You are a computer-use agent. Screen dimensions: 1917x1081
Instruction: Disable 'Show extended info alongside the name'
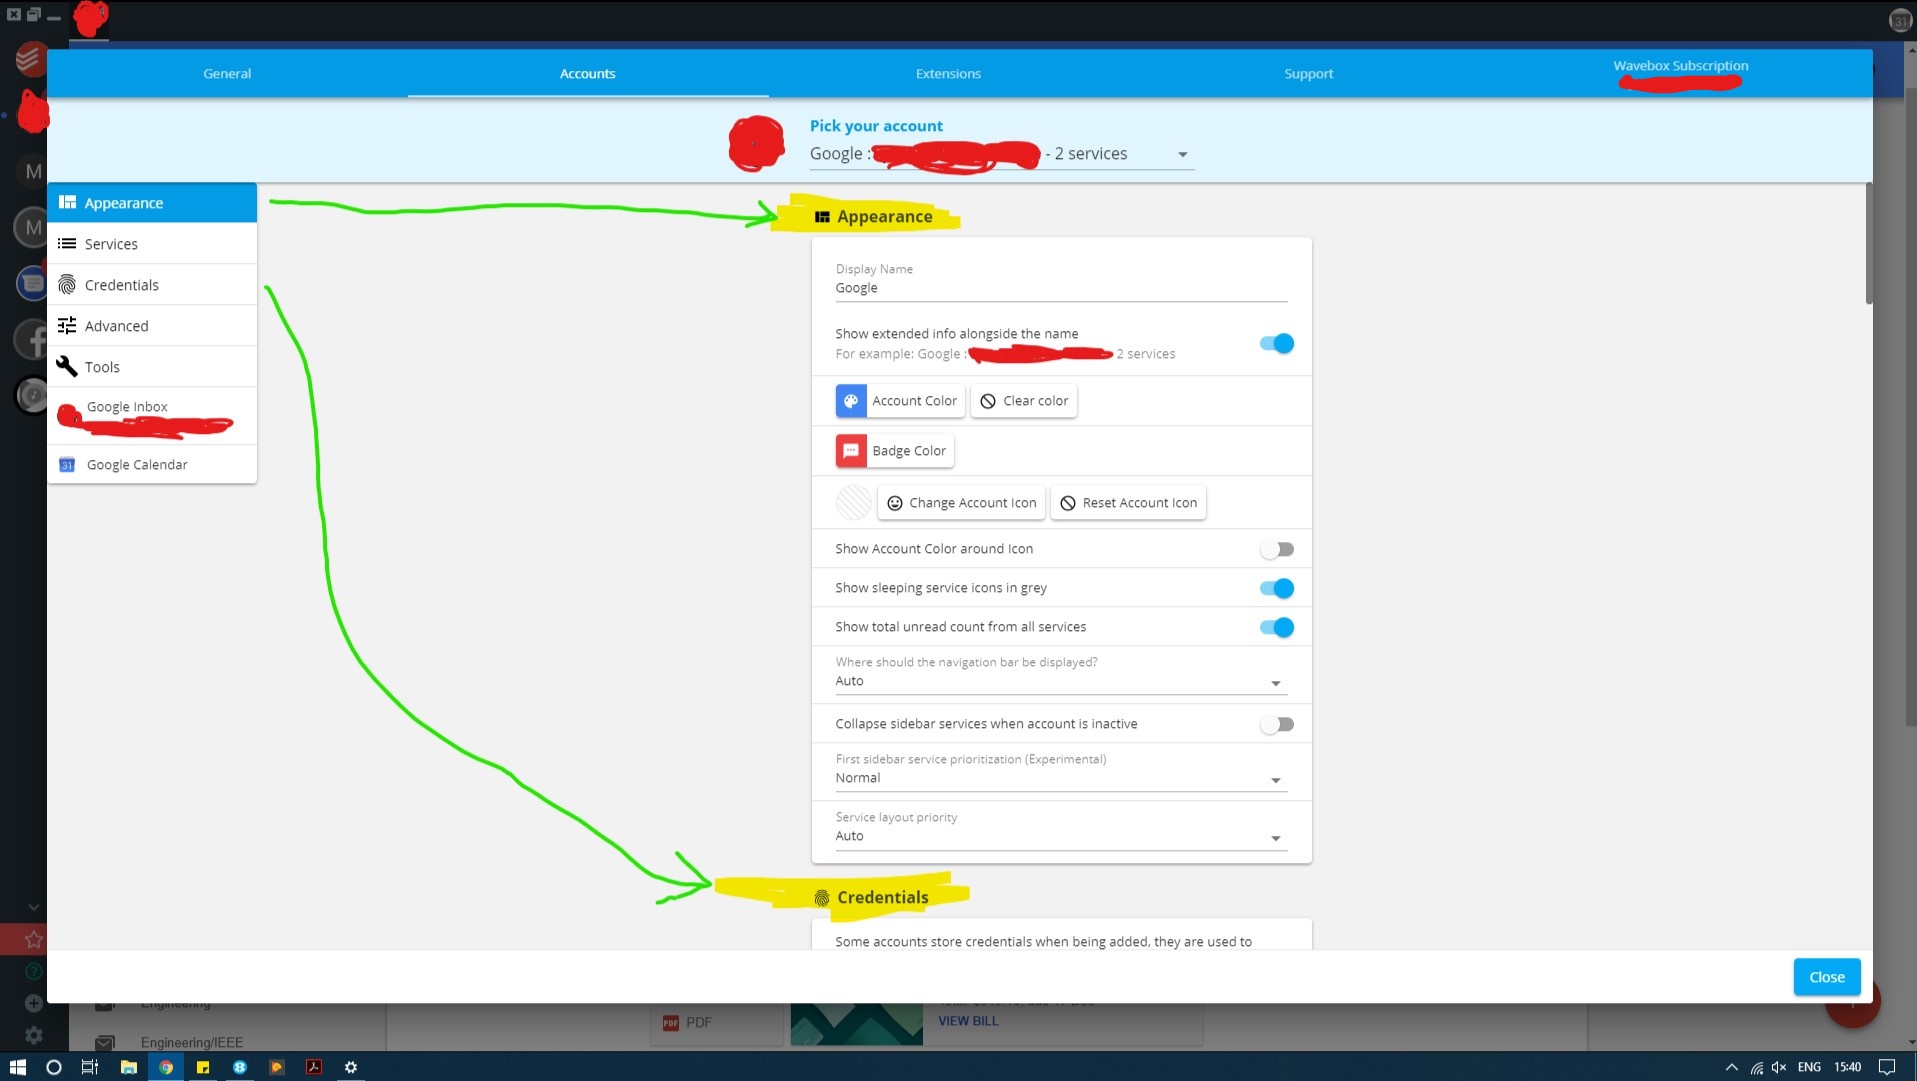tap(1275, 343)
